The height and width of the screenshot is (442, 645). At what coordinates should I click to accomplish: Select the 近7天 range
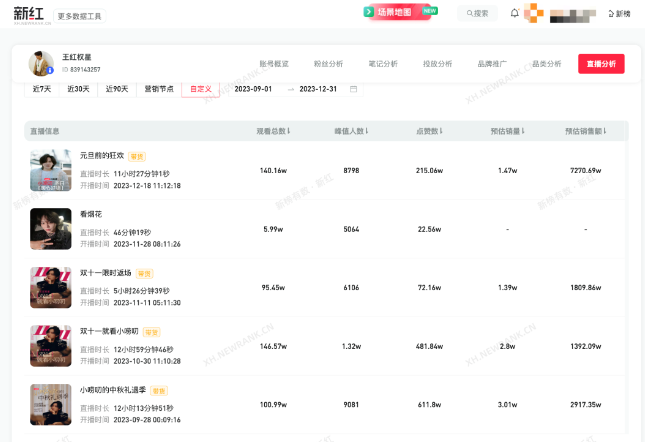point(42,89)
